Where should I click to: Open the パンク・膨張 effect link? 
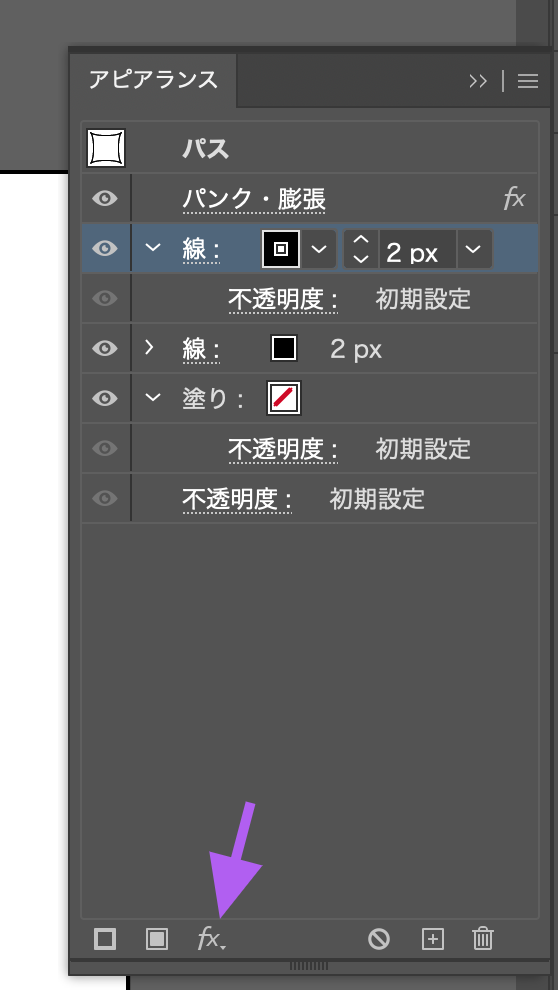point(254,200)
